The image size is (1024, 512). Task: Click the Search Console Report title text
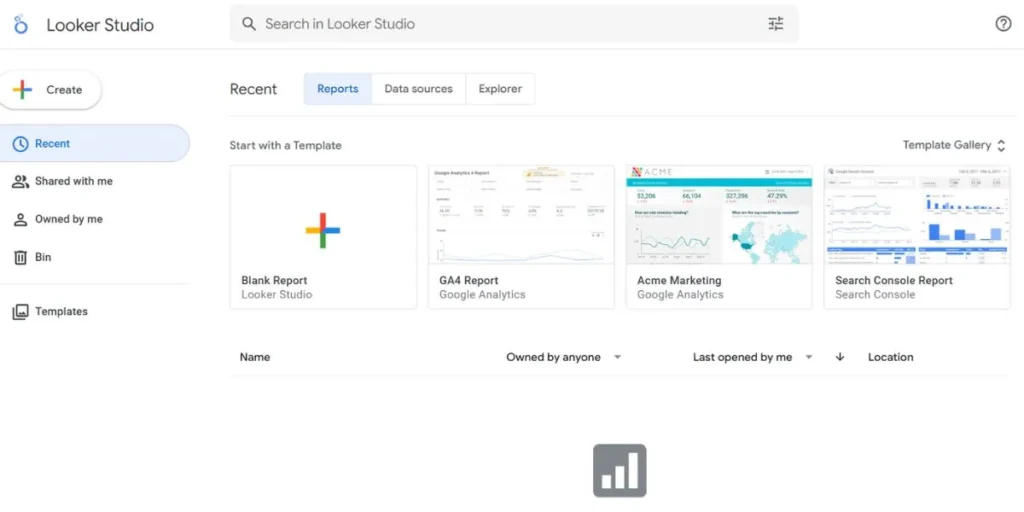click(x=894, y=280)
